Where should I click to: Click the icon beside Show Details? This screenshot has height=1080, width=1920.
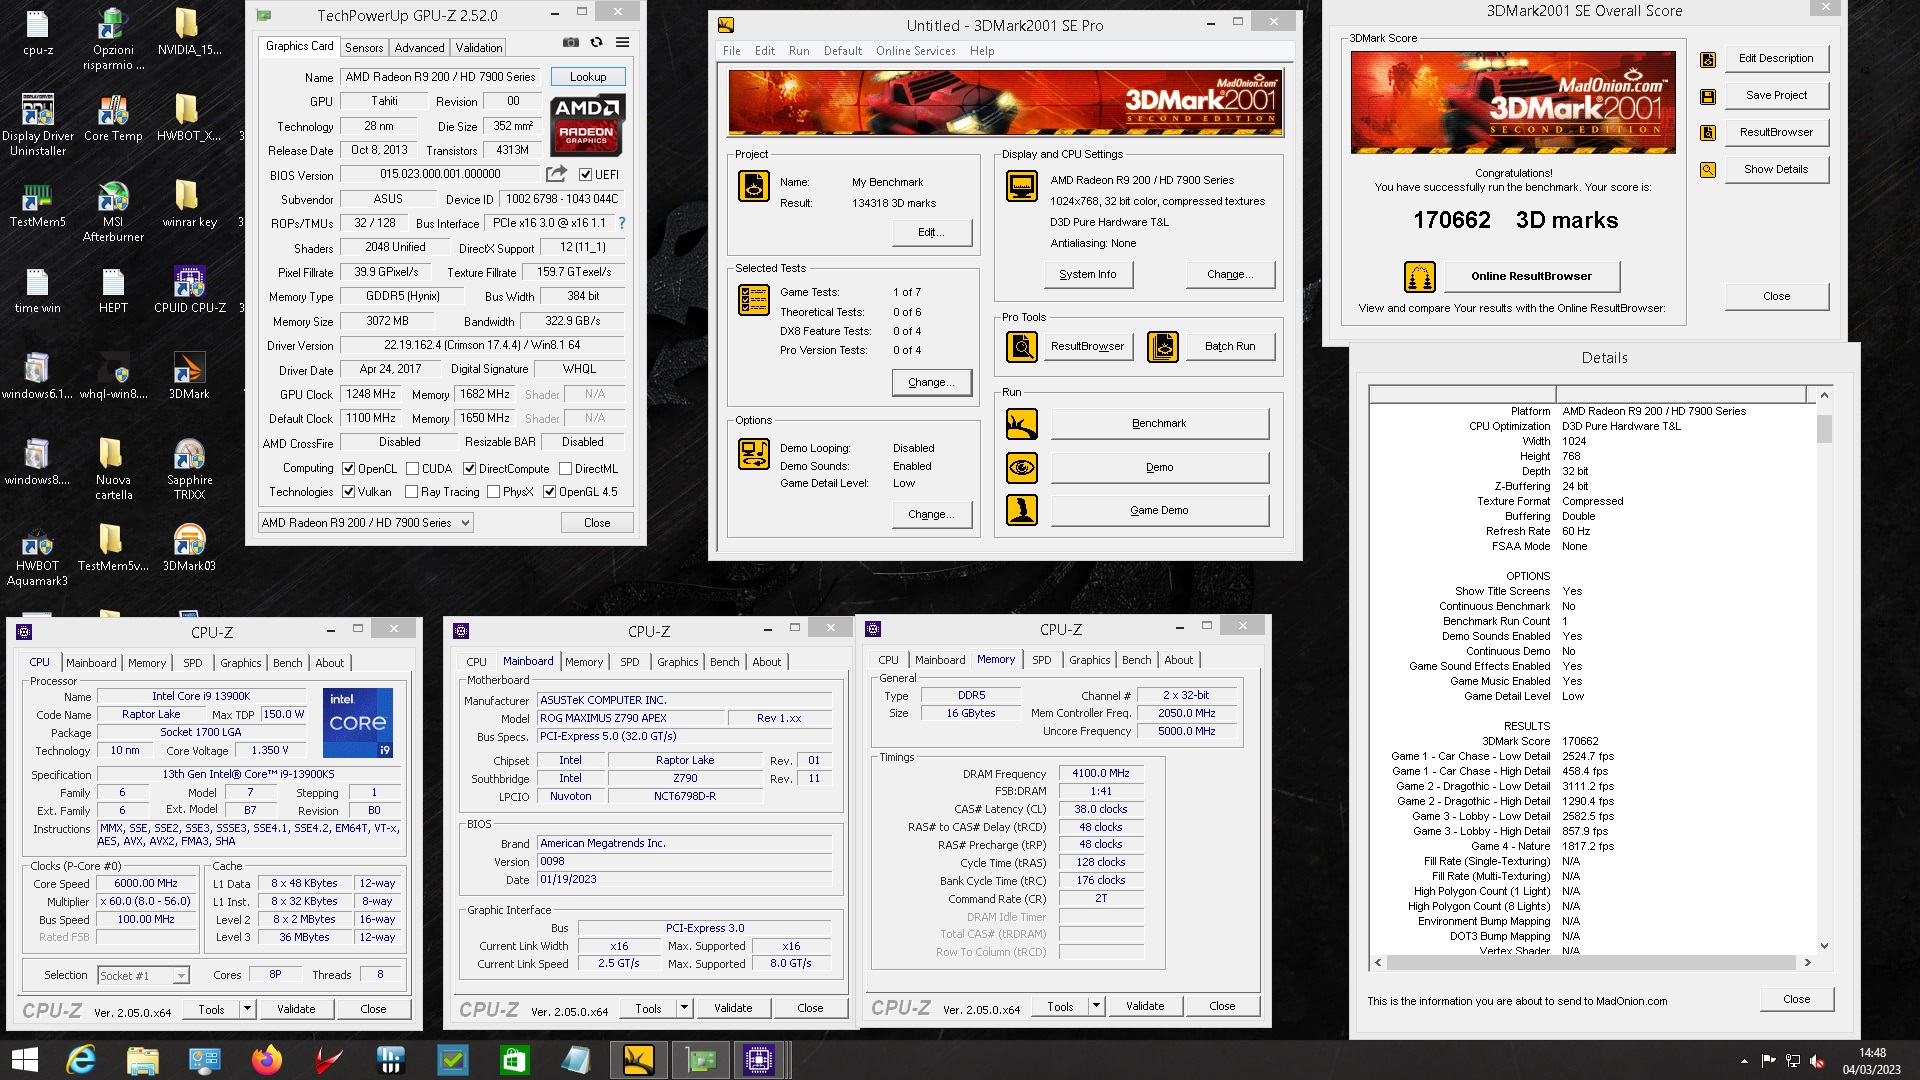pos(1708,170)
